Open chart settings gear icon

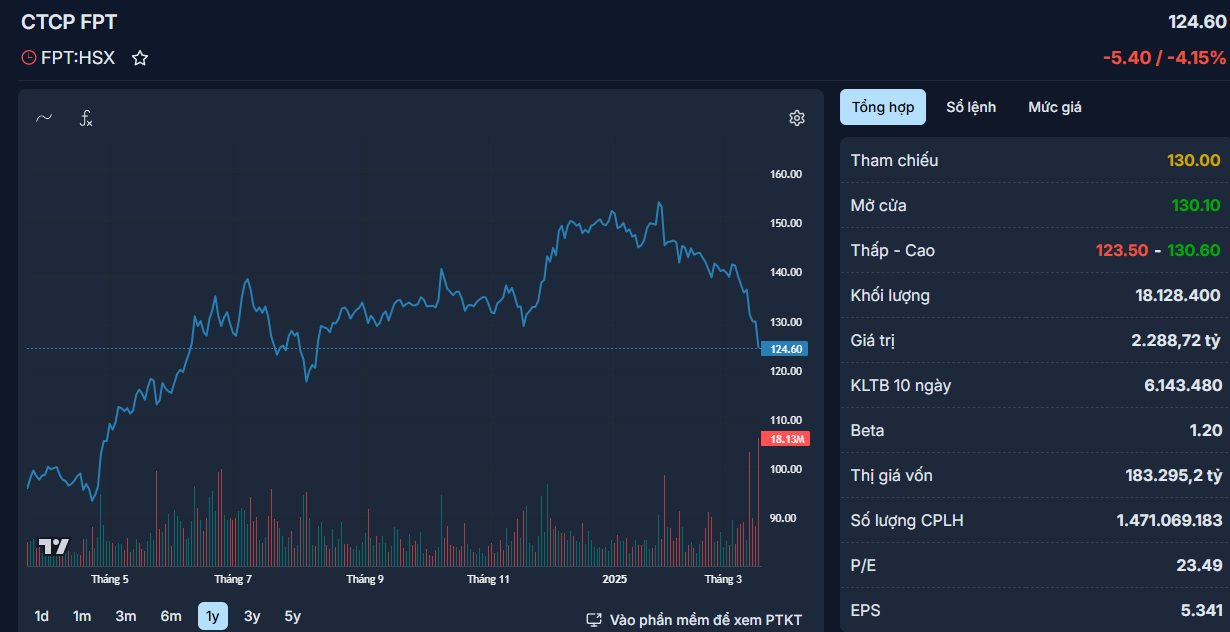coord(797,118)
